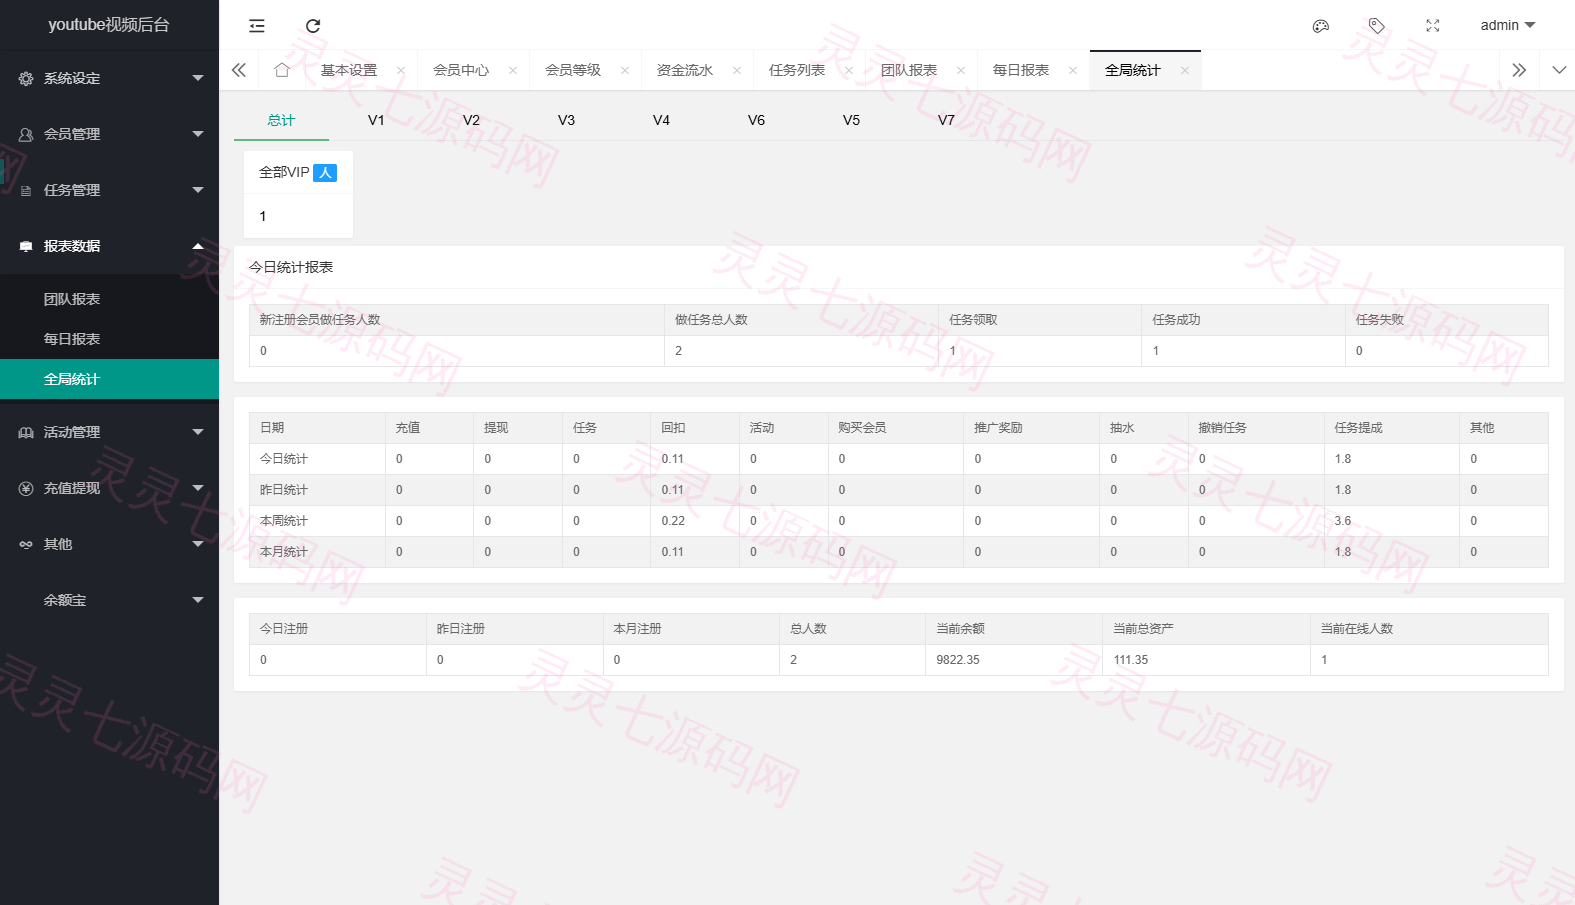Image resolution: width=1575 pixels, height=905 pixels.
Task: Select the V1 level tab
Action: [x=376, y=120]
